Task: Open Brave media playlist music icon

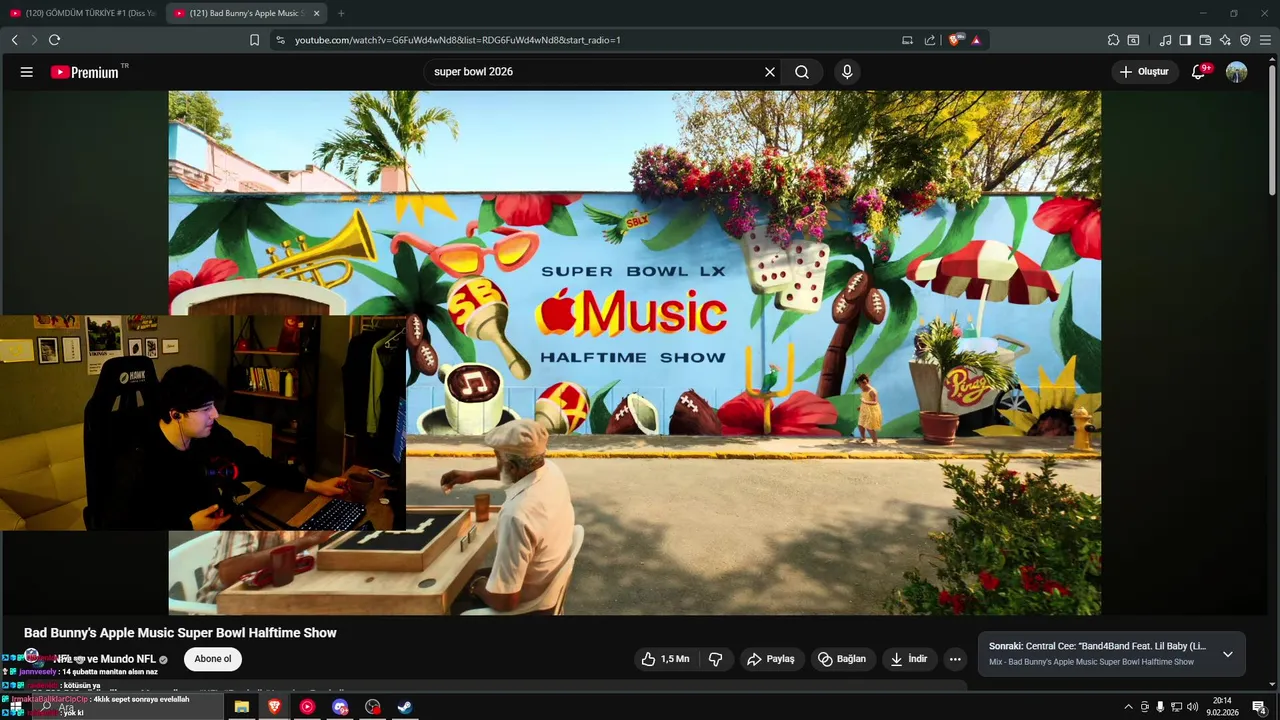Action: tap(1165, 40)
